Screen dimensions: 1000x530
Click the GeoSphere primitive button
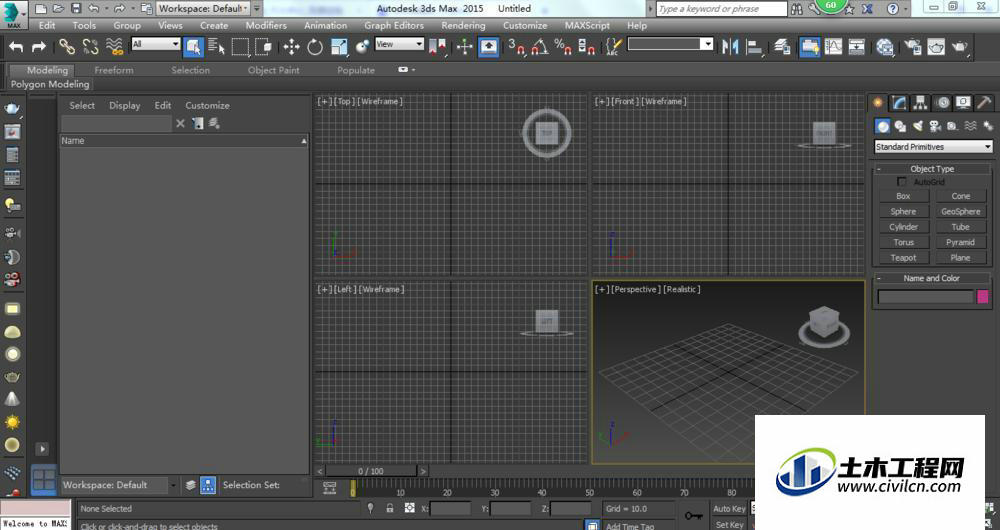tap(960, 212)
